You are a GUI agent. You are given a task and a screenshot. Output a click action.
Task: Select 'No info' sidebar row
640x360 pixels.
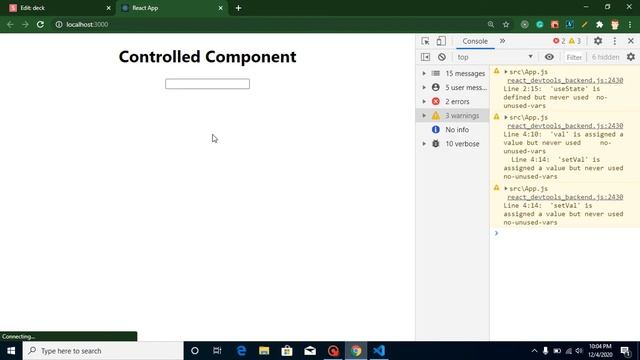pyautogui.click(x=453, y=130)
